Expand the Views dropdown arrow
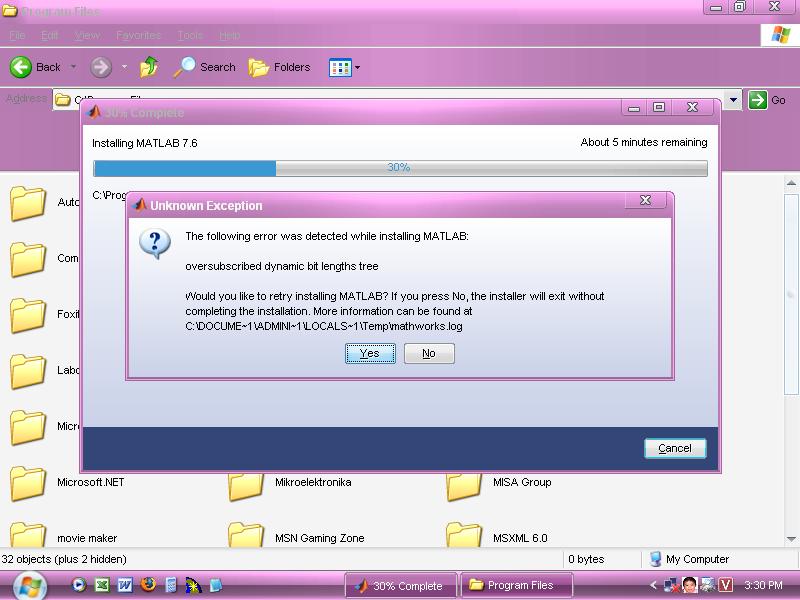Screen dimensions: 800x600 (x=357, y=67)
